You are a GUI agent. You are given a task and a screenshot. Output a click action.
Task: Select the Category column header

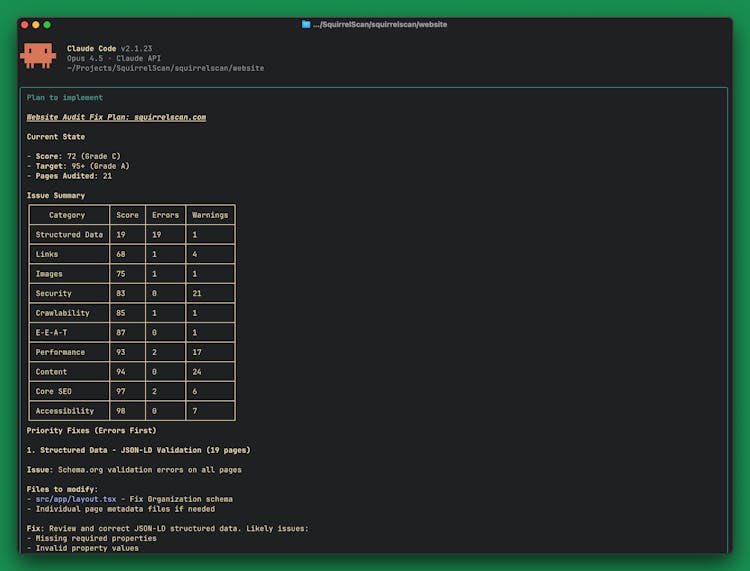pos(67,215)
